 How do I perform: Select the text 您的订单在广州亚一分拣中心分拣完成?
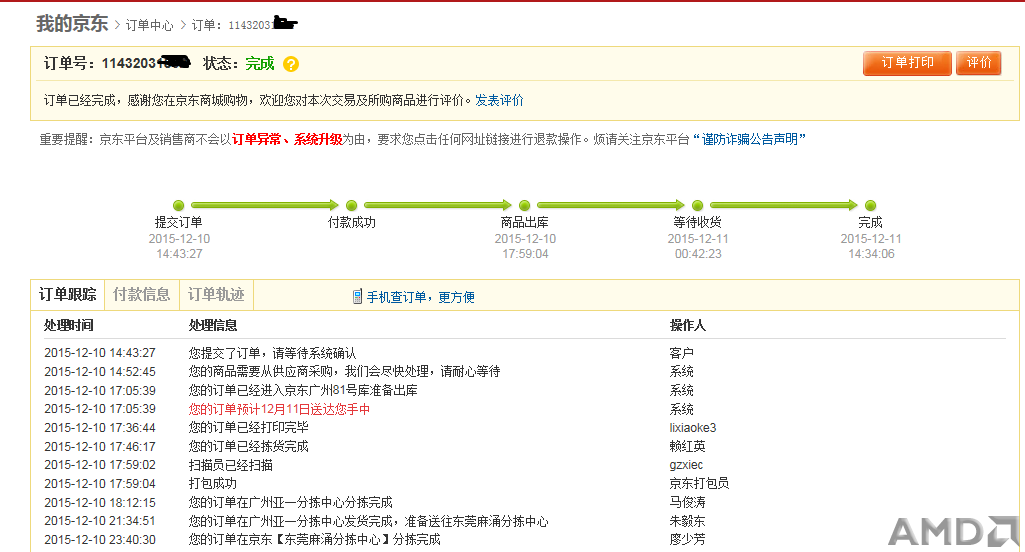coord(291,502)
